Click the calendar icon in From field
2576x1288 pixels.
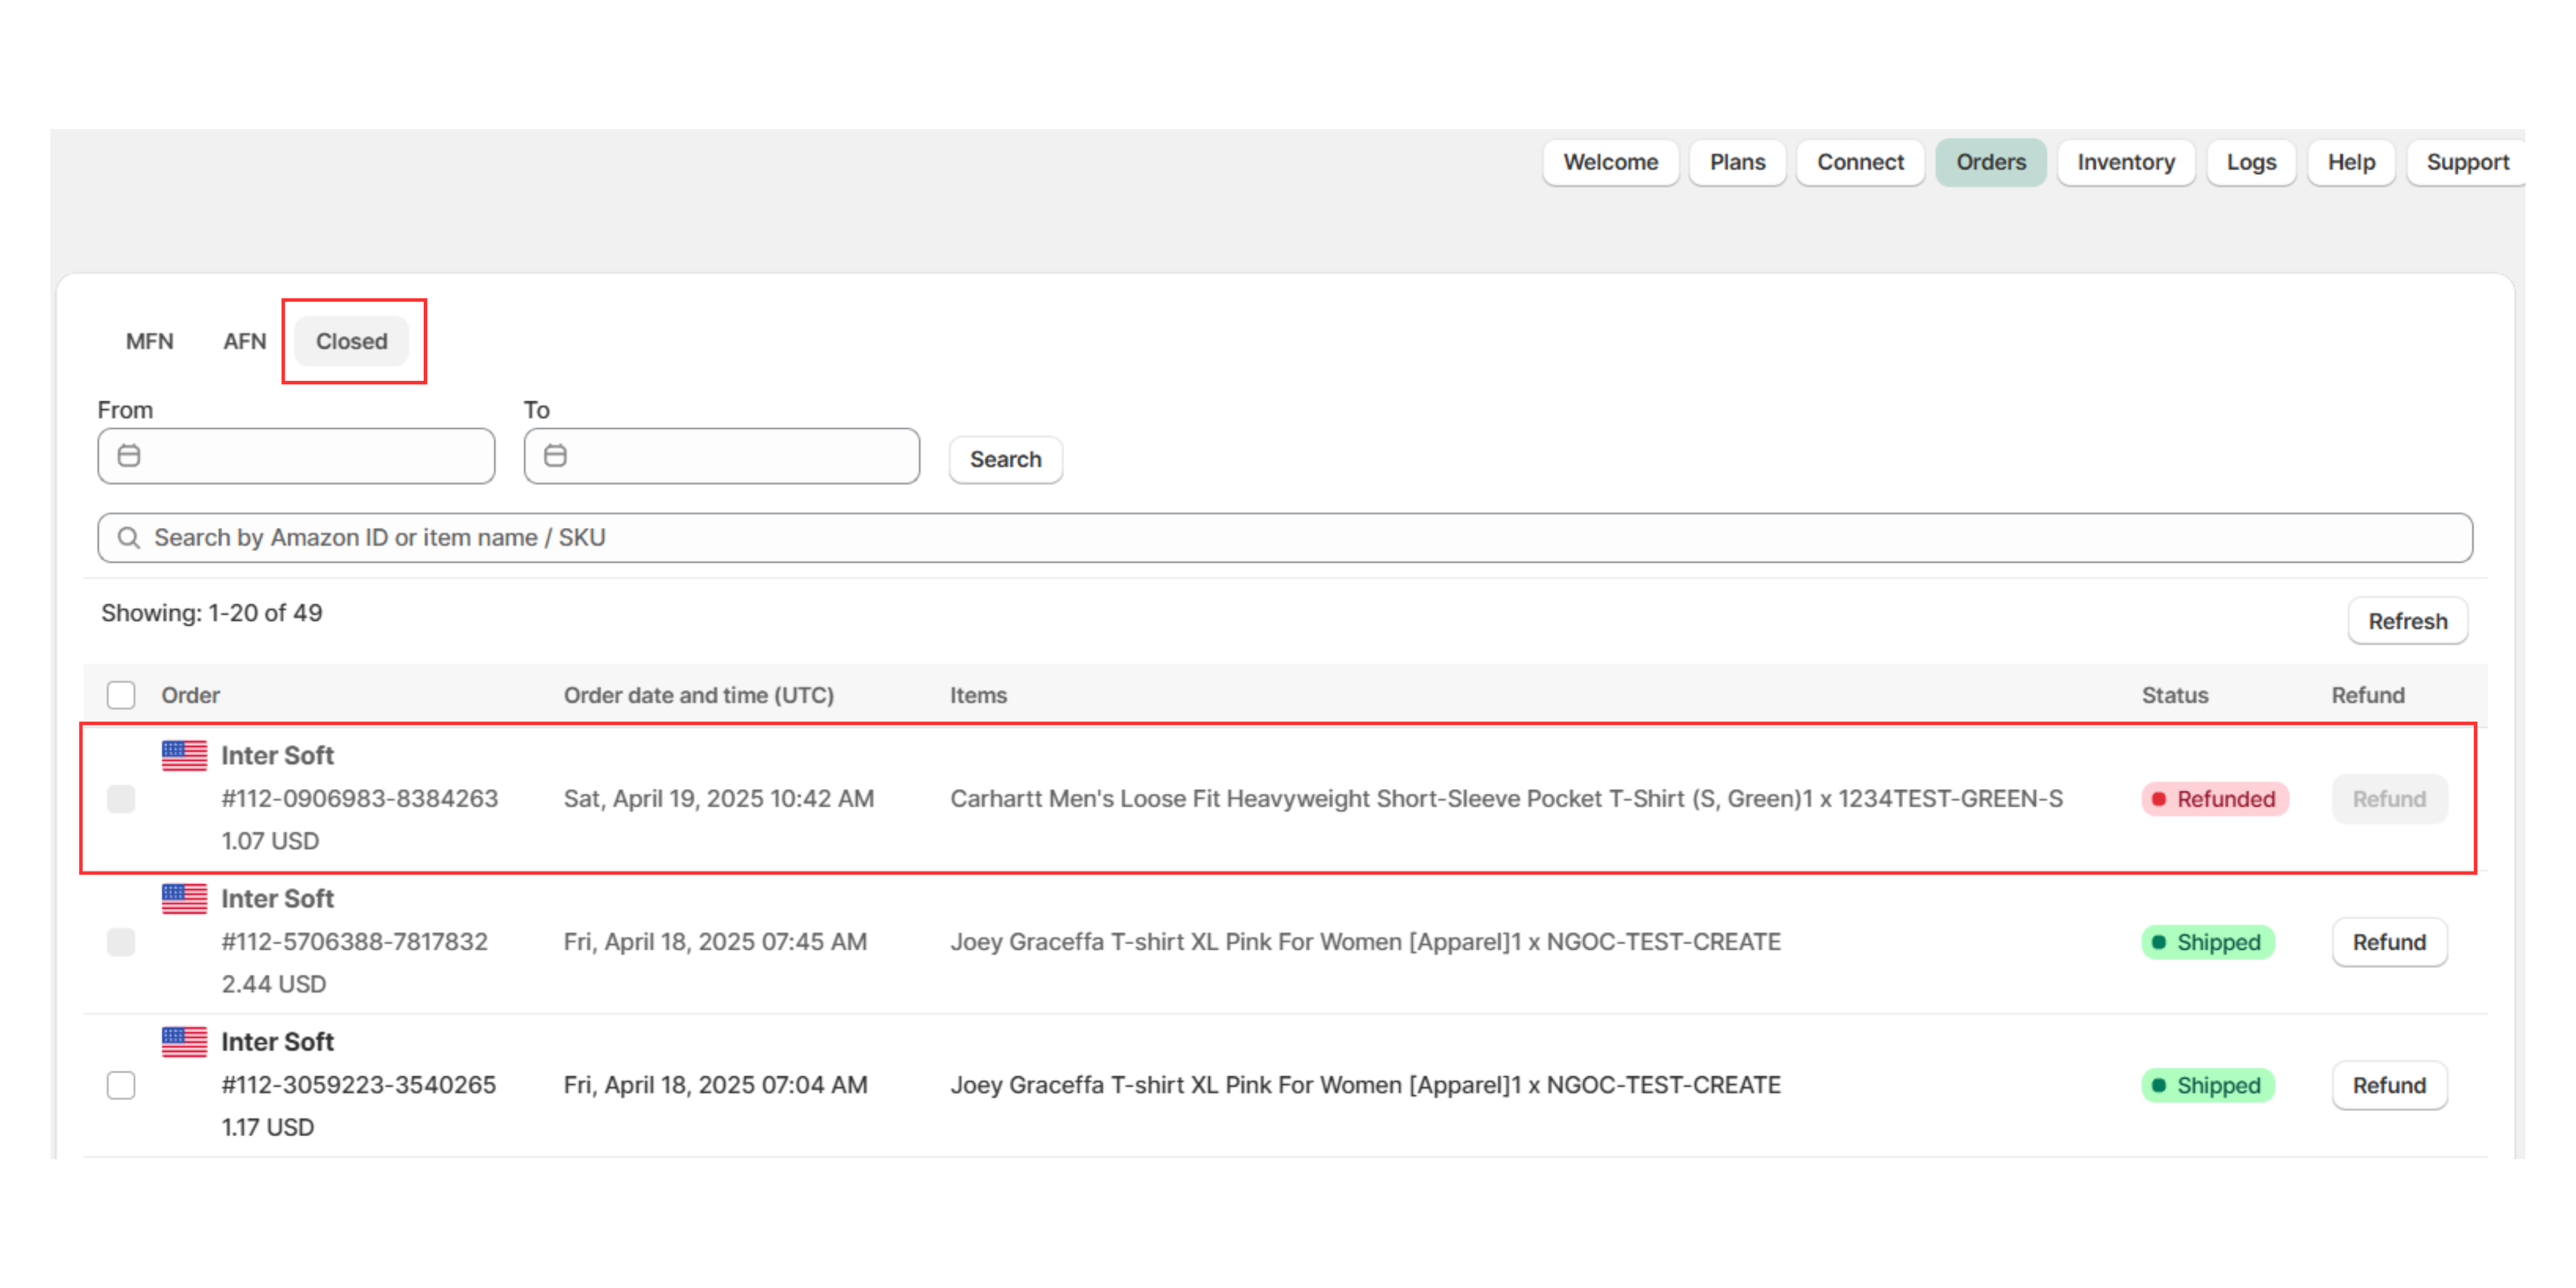129,456
